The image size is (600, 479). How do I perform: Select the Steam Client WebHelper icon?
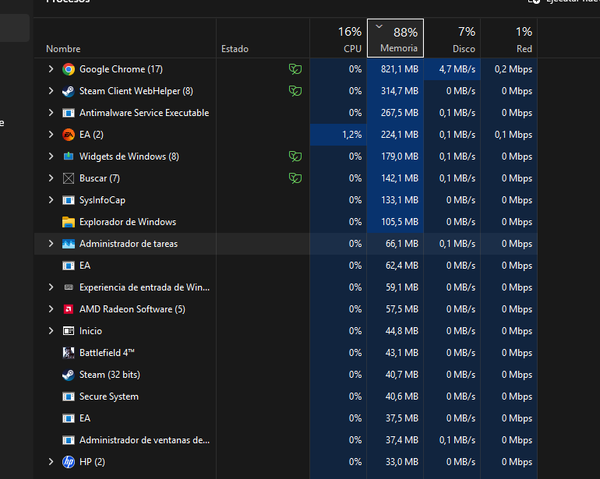point(69,91)
